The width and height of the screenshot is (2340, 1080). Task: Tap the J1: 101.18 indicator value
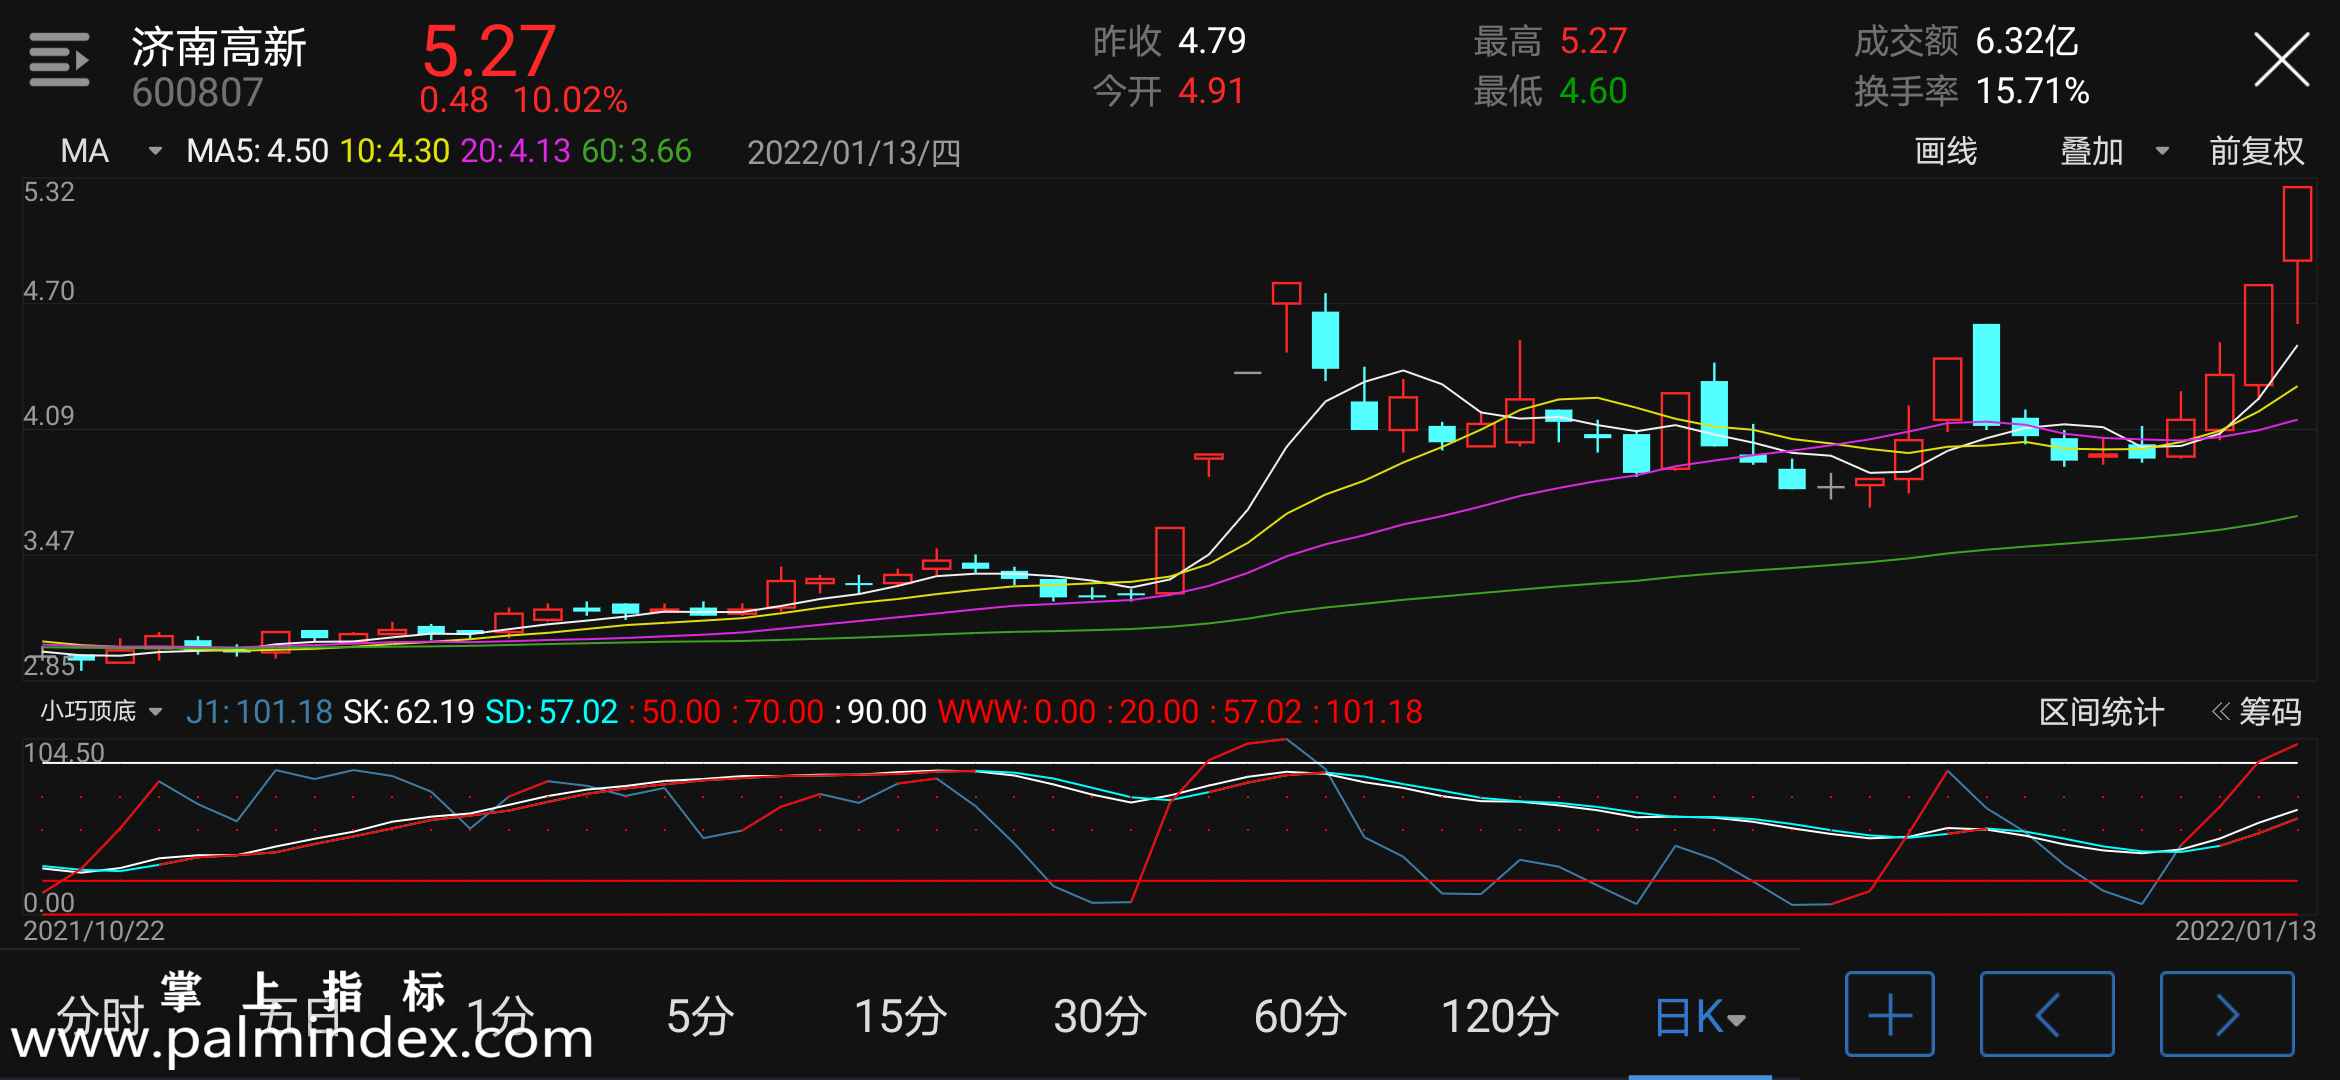[x=259, y=712]
